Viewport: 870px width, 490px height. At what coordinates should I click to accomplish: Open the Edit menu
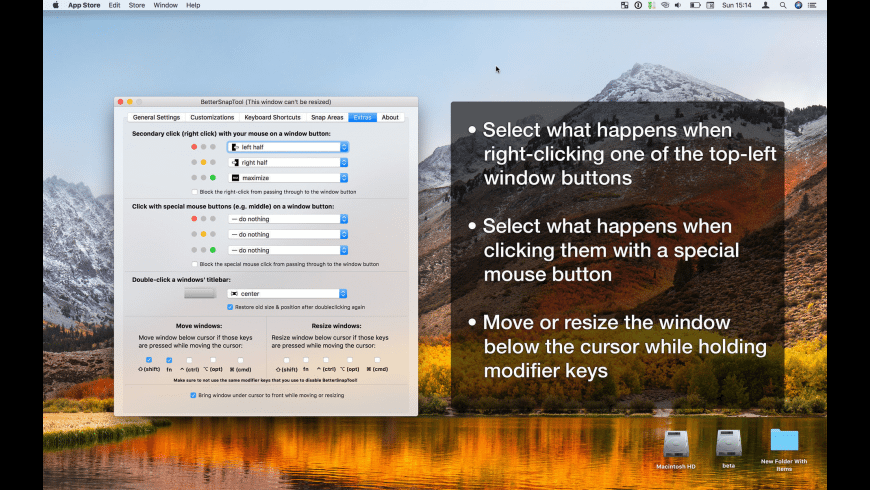114,5
